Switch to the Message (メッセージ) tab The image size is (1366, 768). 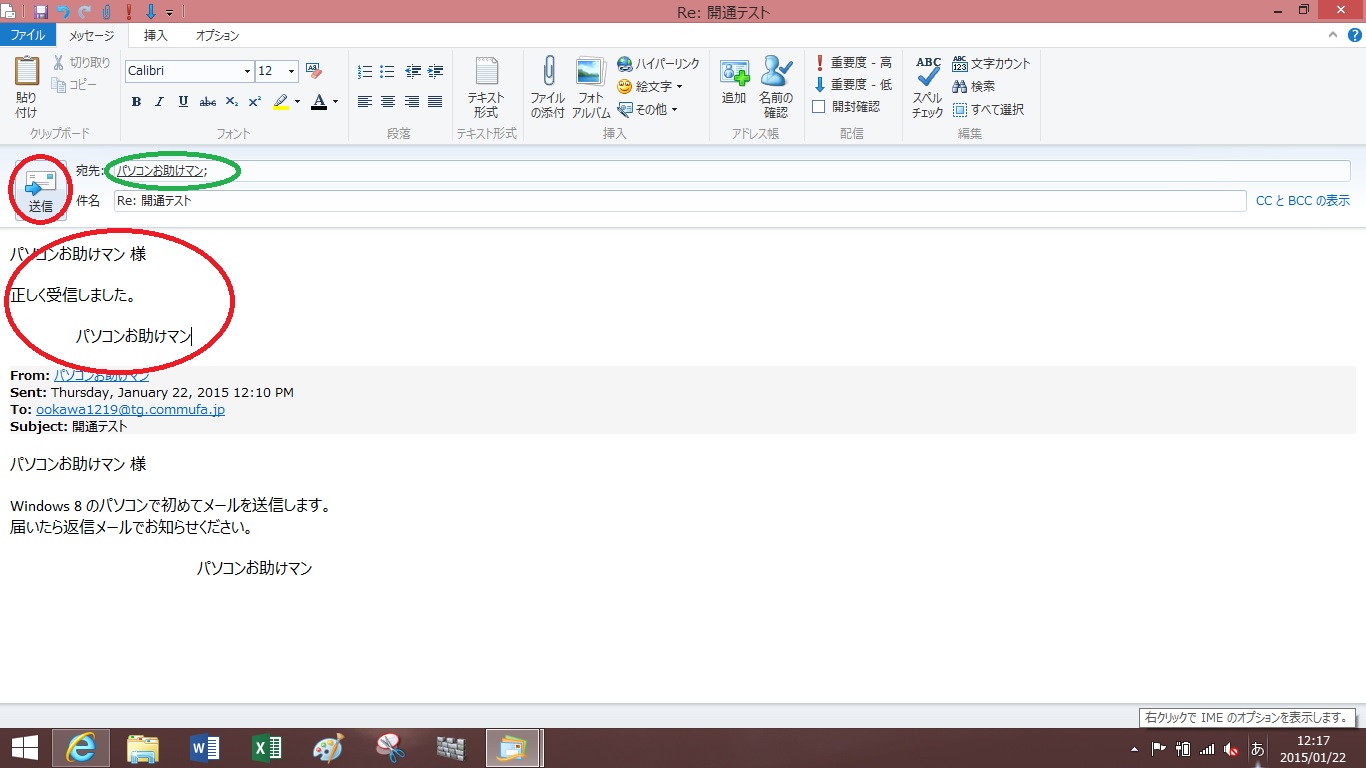click(92, 35)
